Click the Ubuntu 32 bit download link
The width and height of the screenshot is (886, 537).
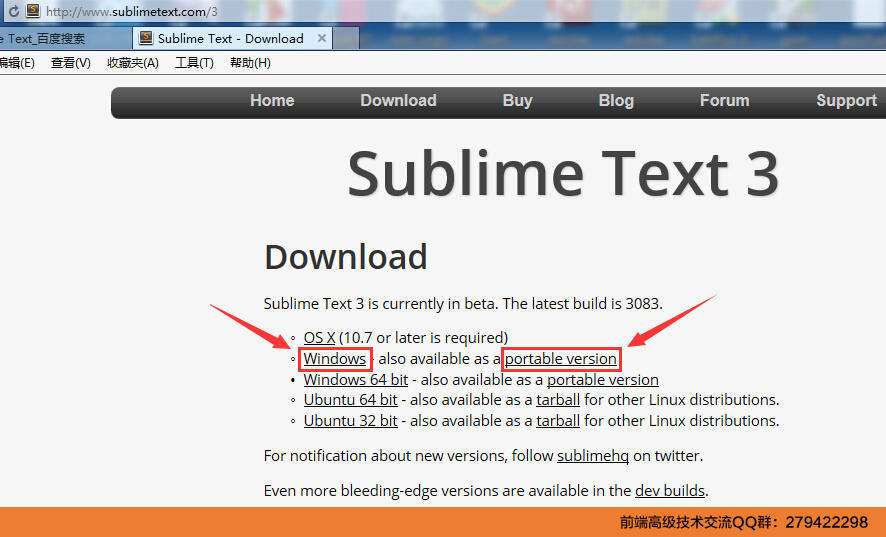(350, 421)
